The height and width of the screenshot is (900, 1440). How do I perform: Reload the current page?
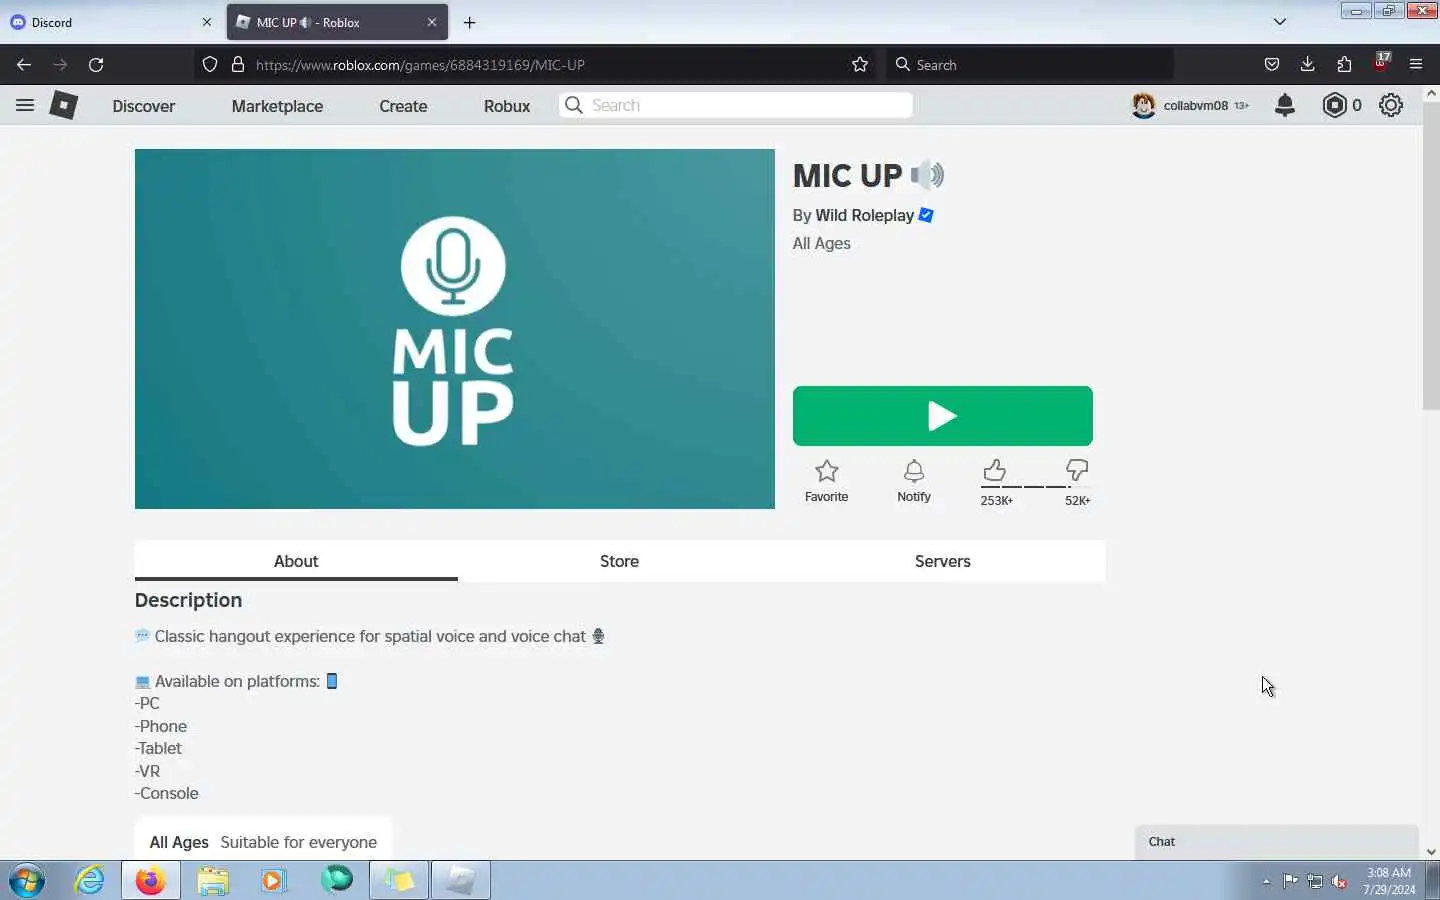[96, 64]
